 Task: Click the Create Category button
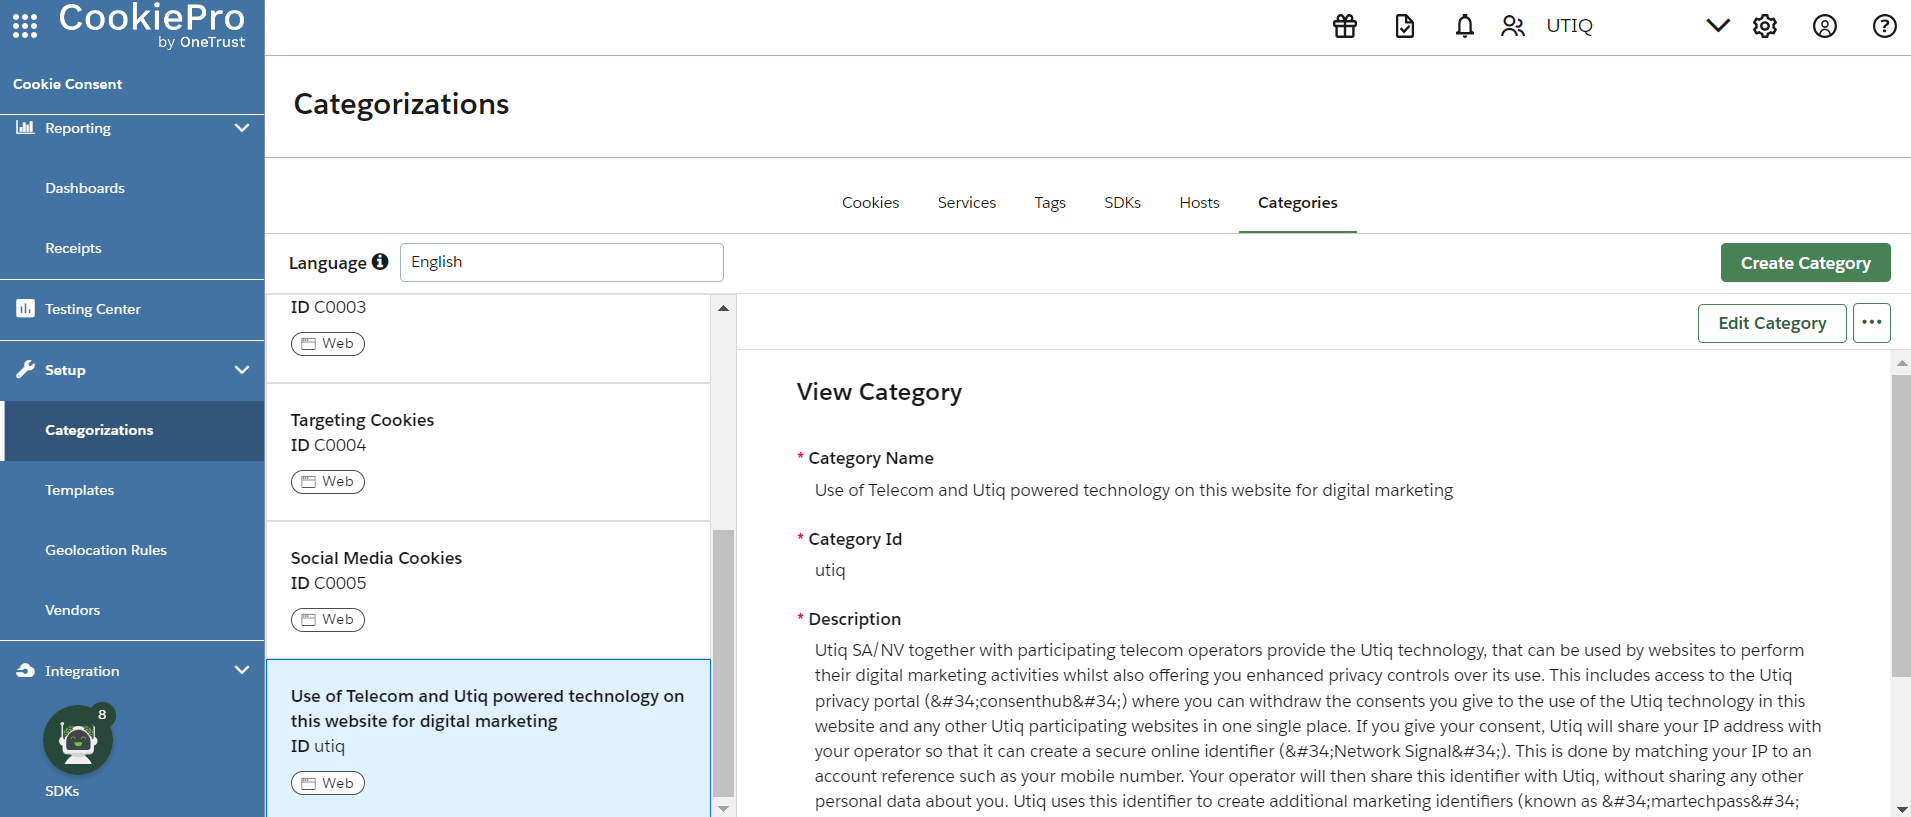1805,263
